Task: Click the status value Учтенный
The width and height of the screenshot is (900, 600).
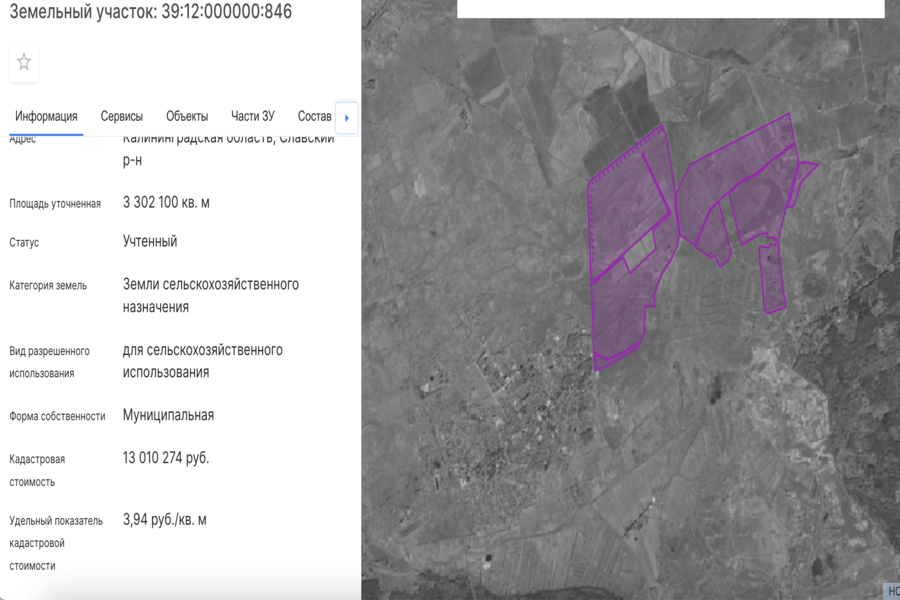Action: tap(150, 242)
